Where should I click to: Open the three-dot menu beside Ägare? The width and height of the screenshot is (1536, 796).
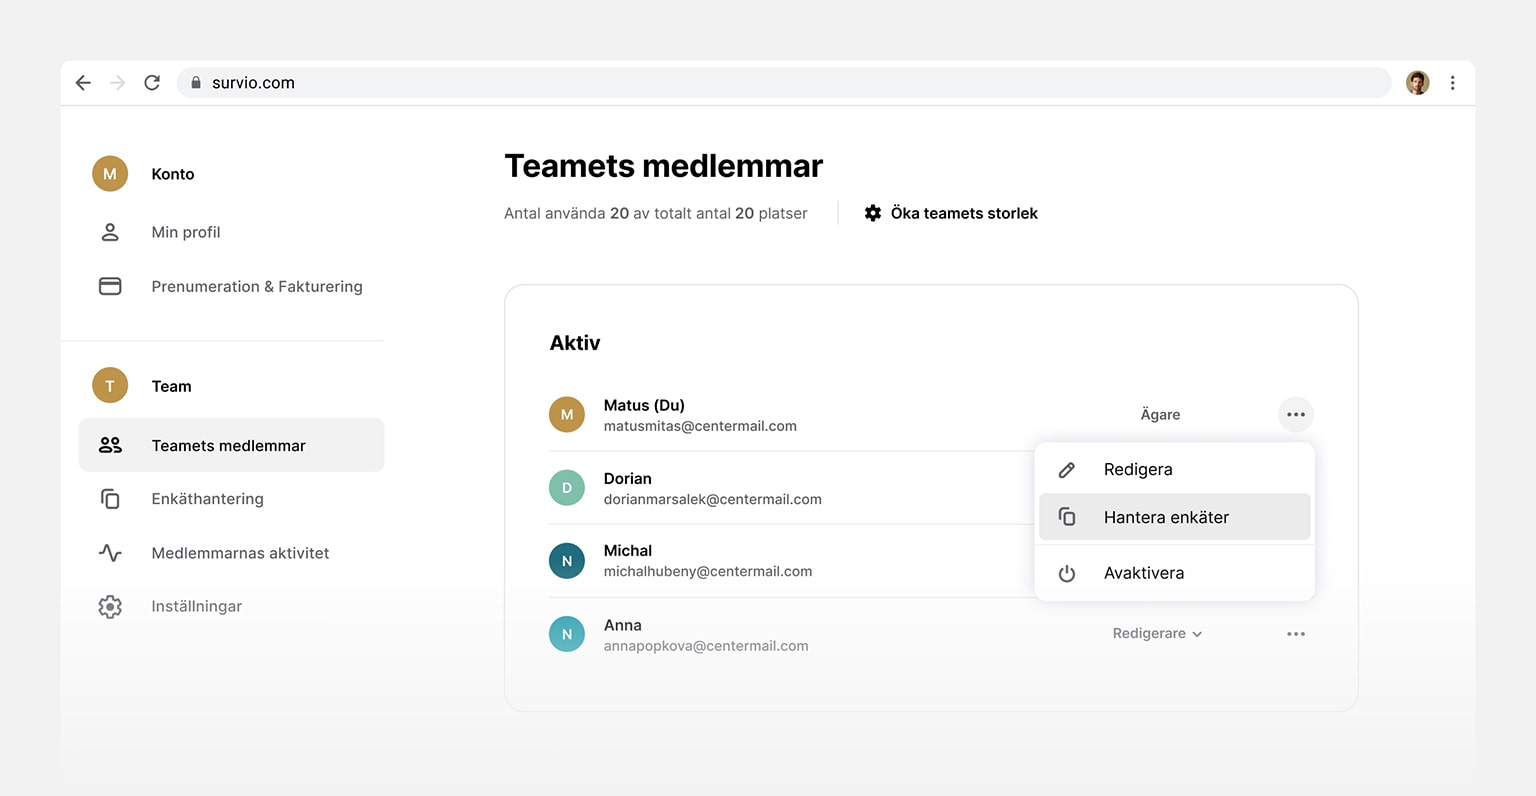point(1296,414)
